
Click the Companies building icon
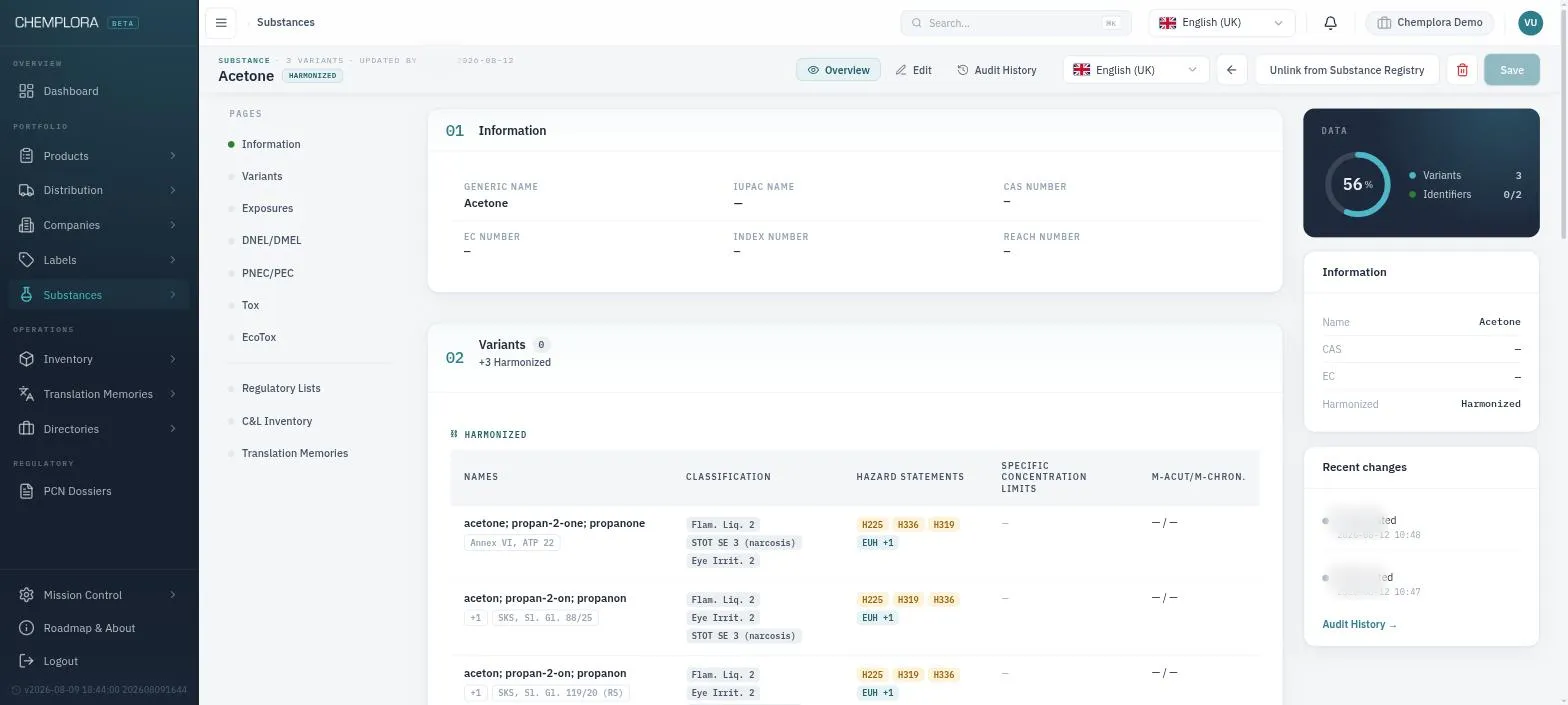(27, 225)
